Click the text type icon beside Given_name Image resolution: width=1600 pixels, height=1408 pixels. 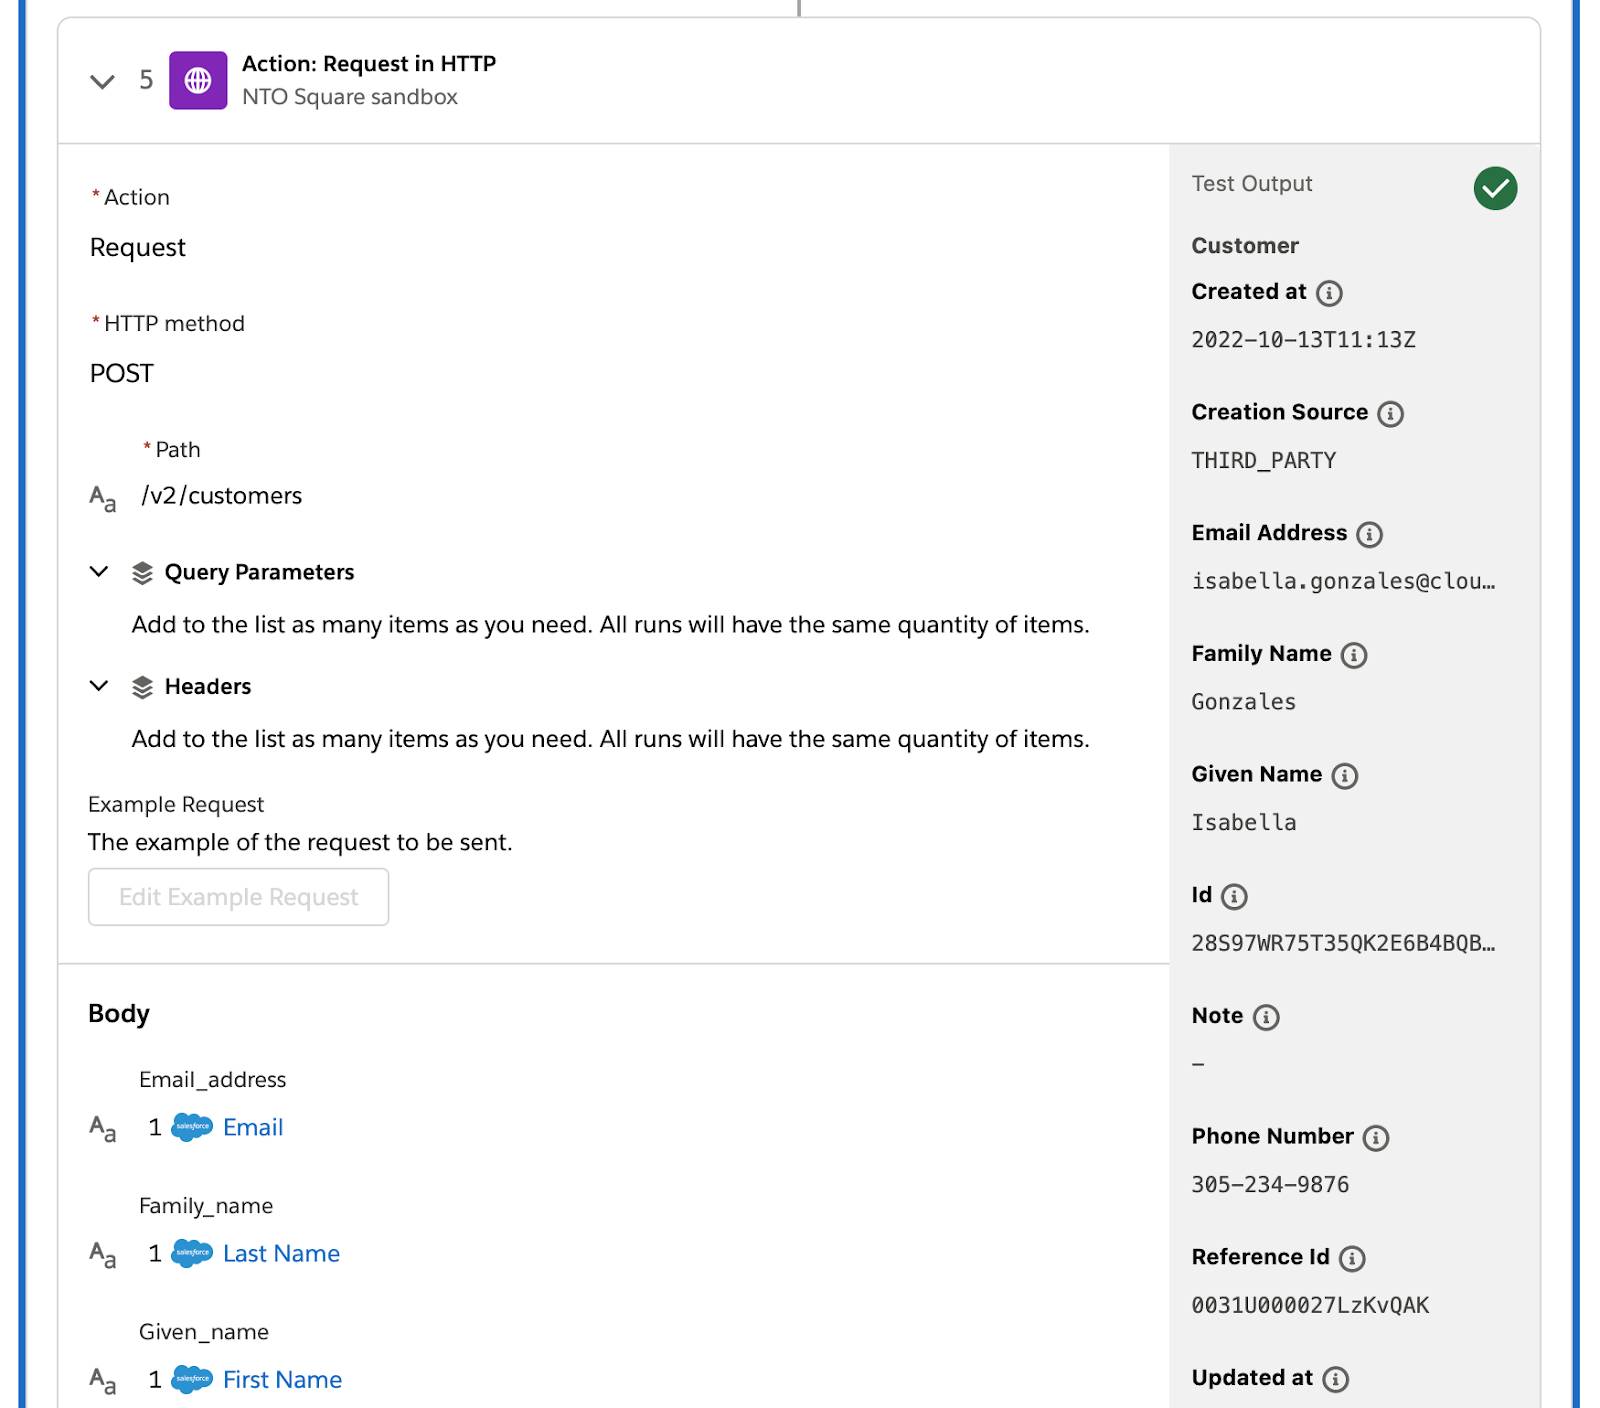pos(103,1381)
